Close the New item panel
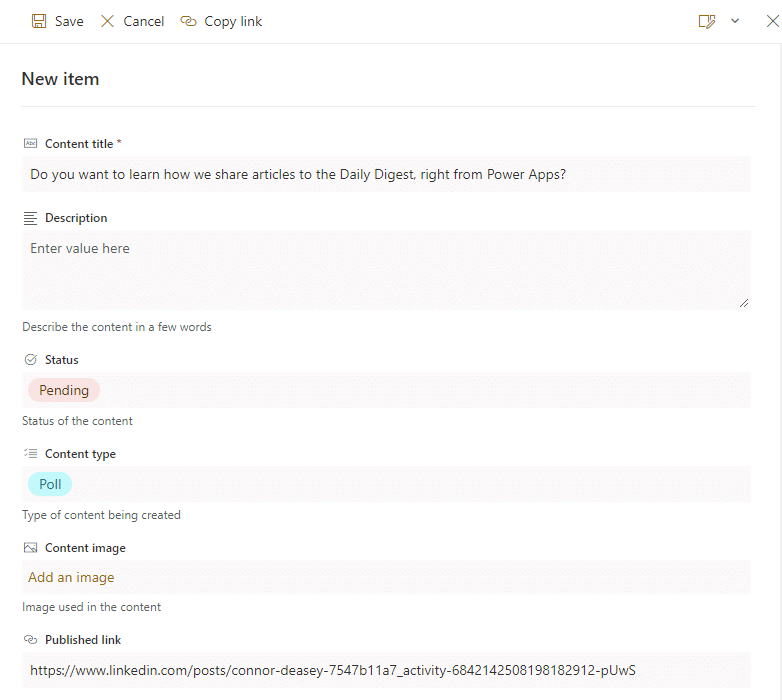Screen dimensions: 782x700 tap(772, 21)
